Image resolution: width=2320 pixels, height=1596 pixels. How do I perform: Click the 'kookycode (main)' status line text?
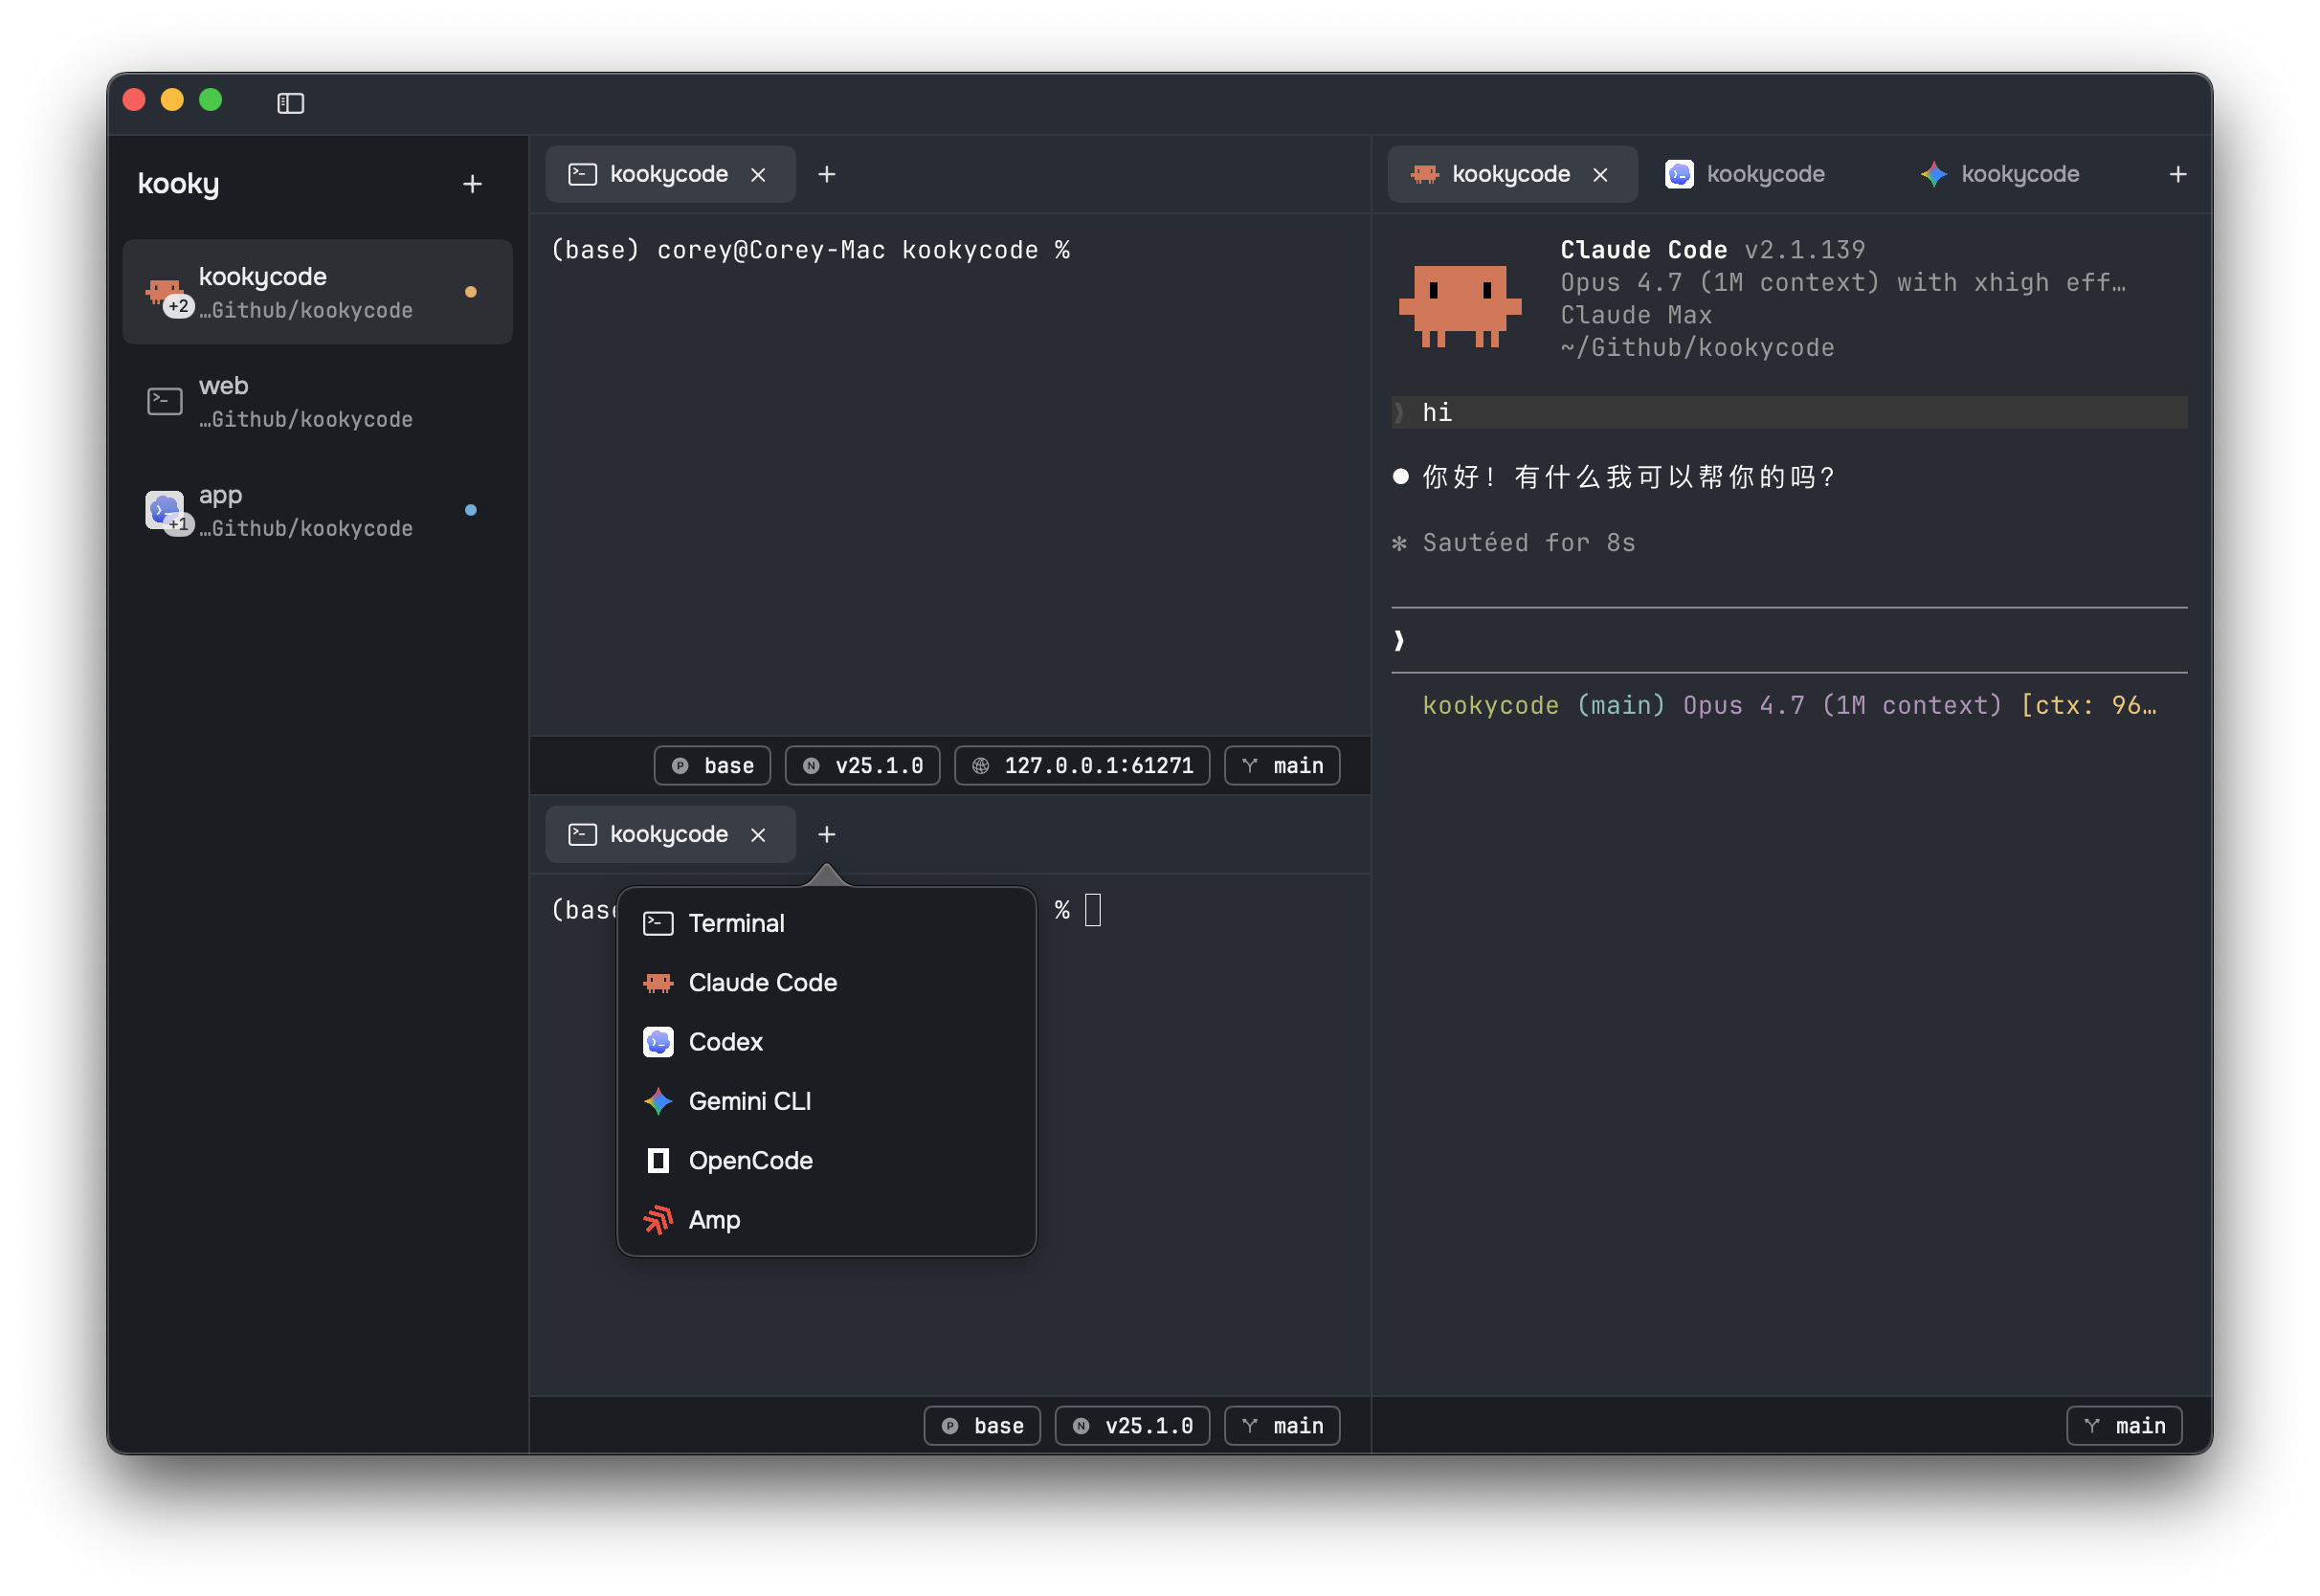[1543, 706]
